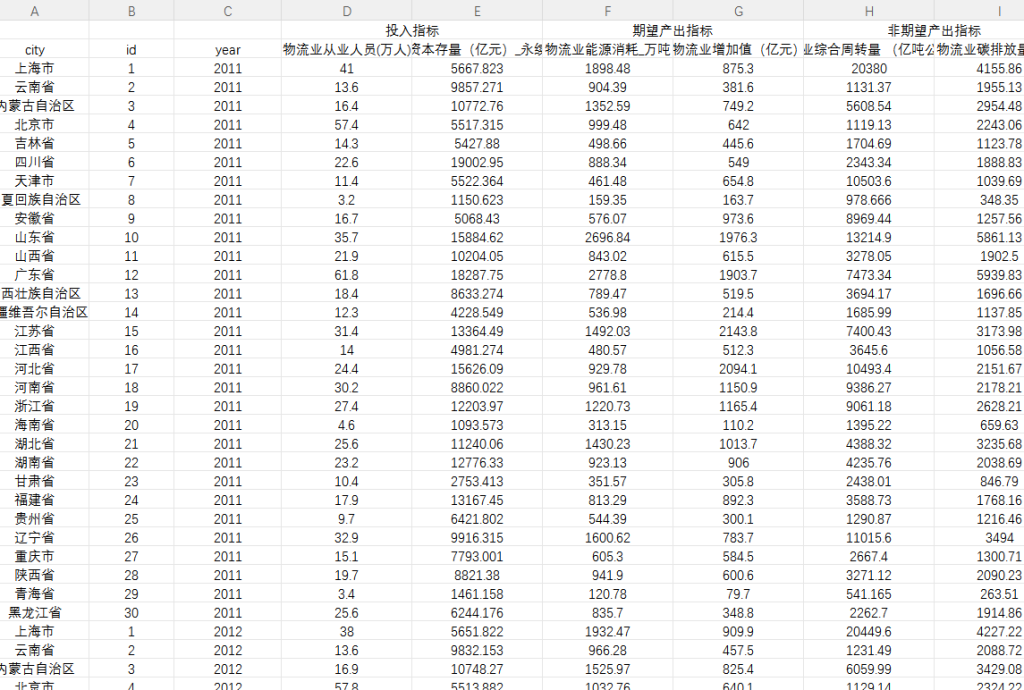Select the 18287.75 cell
The height and width of the screenshot is (690, 1024).
477,275
